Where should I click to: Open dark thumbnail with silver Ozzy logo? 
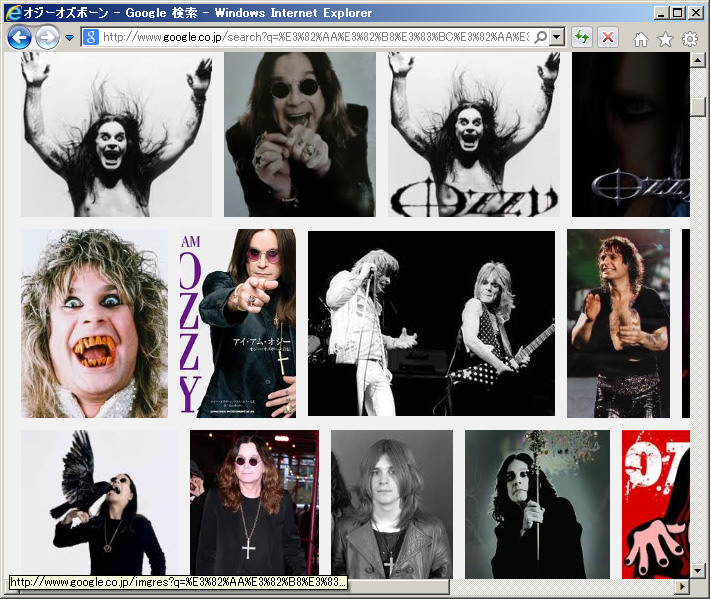(631, 134)
